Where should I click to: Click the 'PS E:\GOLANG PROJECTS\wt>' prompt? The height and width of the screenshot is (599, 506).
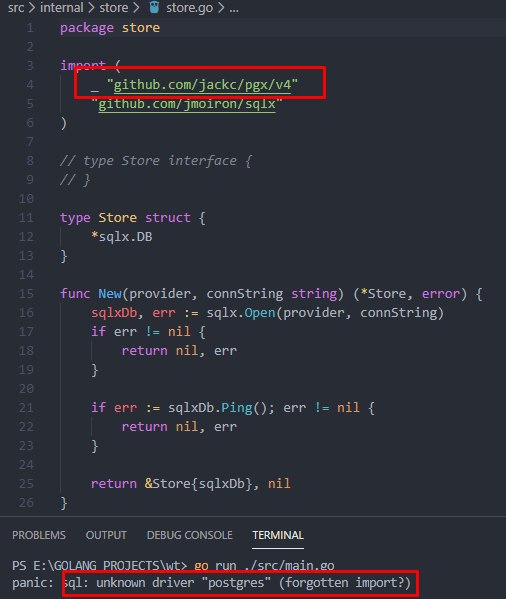coord(100,565)
